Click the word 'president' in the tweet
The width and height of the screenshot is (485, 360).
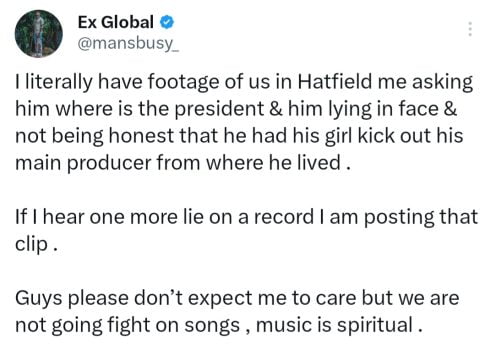[x=219, y=109]
